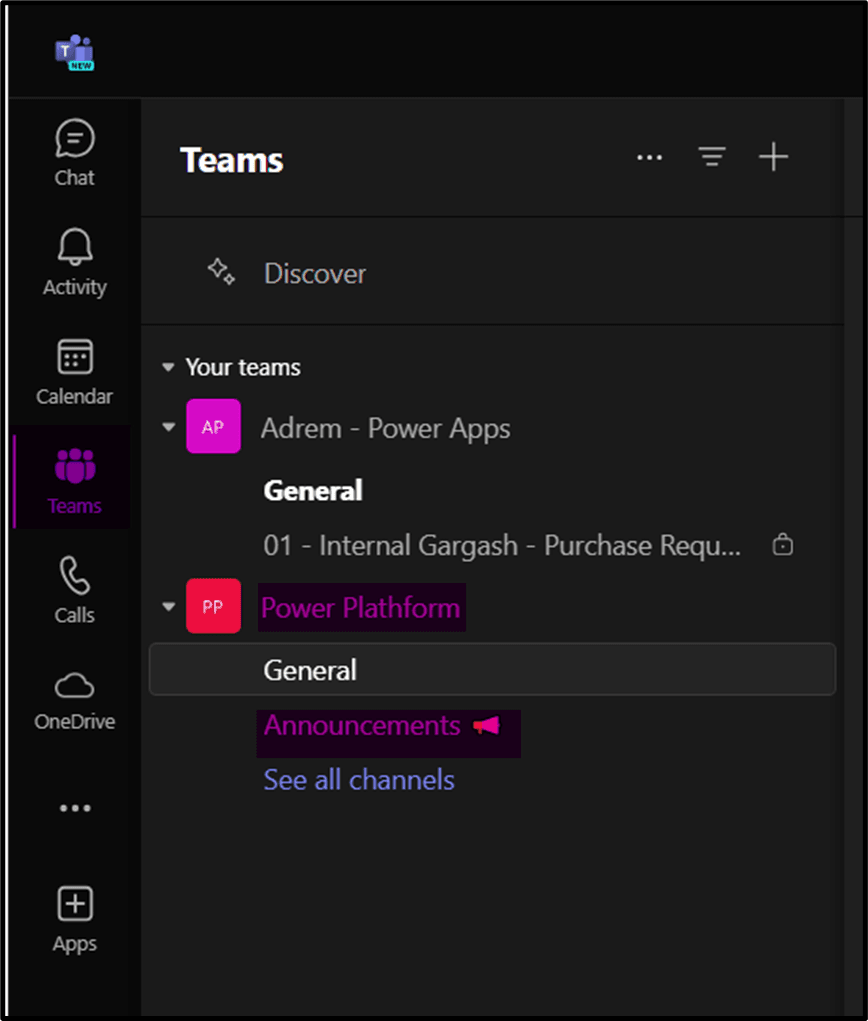Collapse the Power Plathform team
The image size is (868, 1021).
pos(168,607)
